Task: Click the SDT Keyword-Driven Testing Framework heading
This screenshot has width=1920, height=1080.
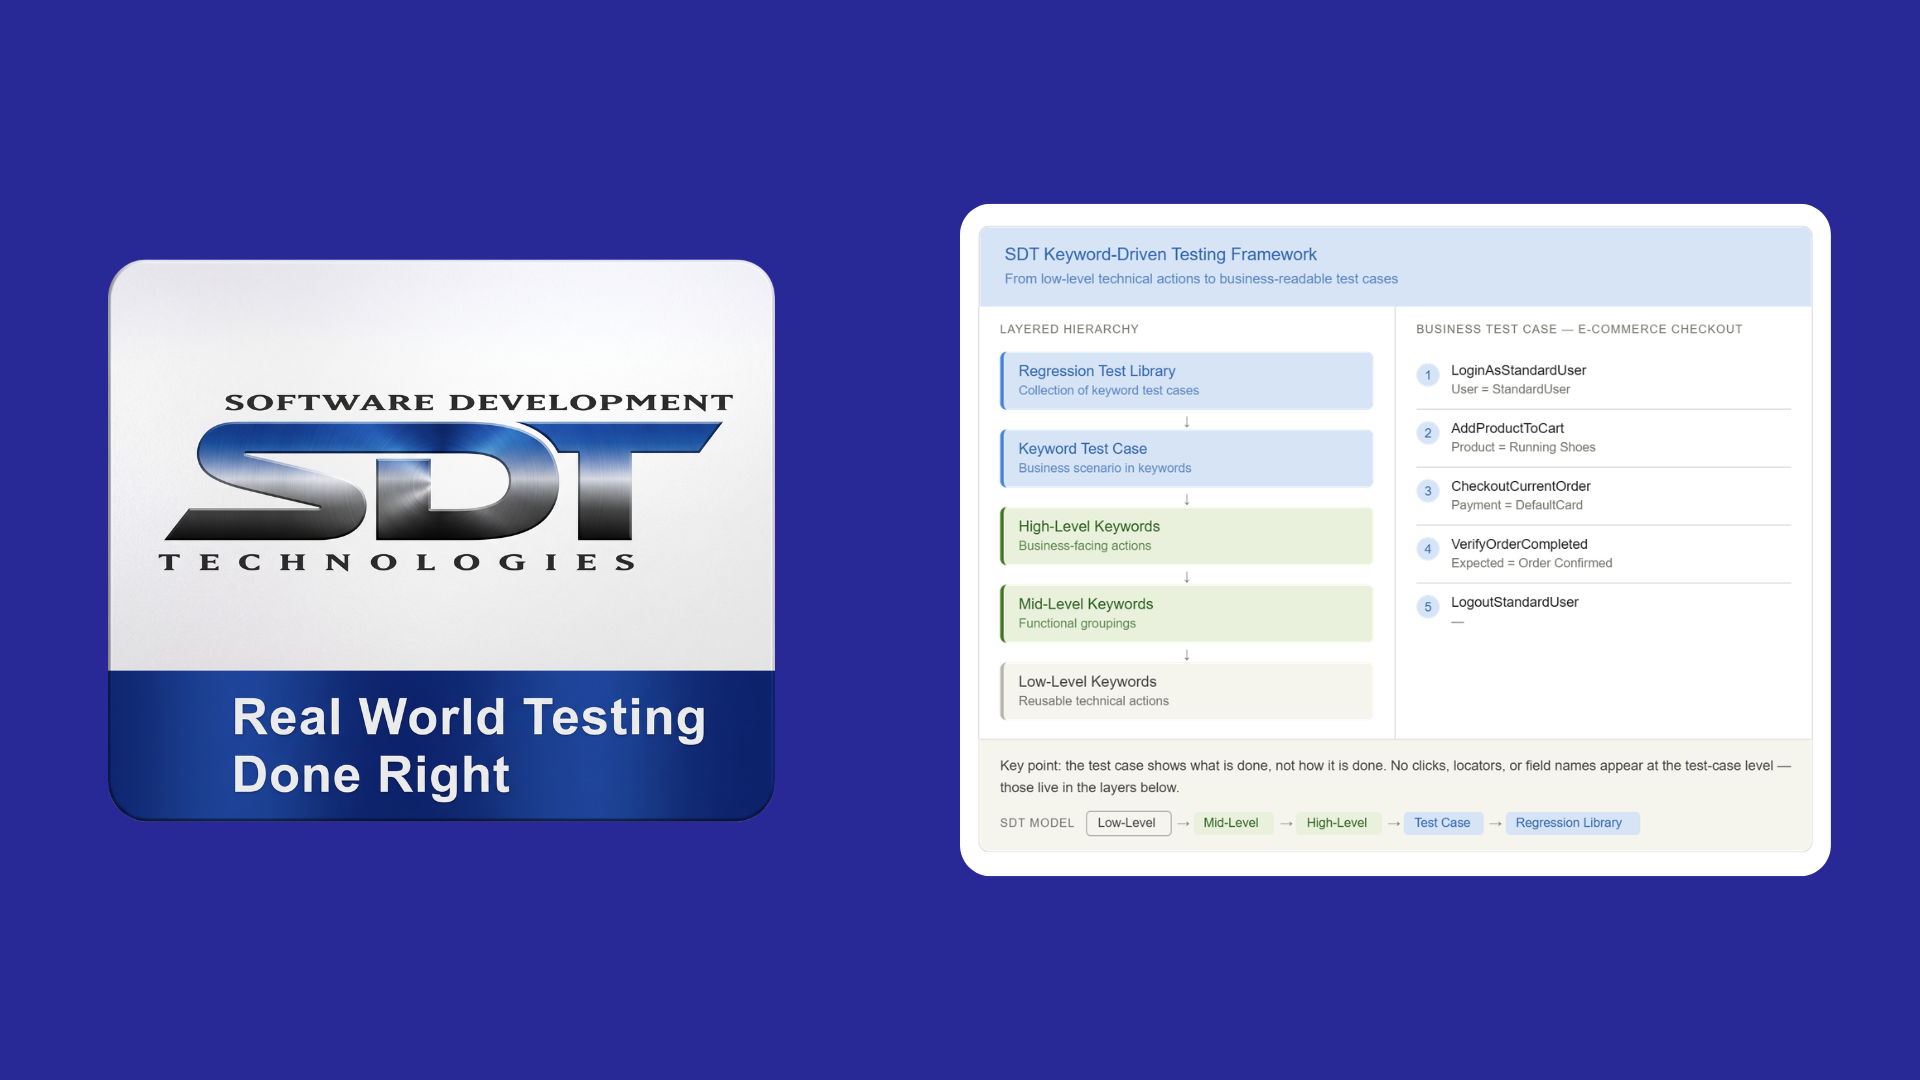Action: (x=1160, y=255)
